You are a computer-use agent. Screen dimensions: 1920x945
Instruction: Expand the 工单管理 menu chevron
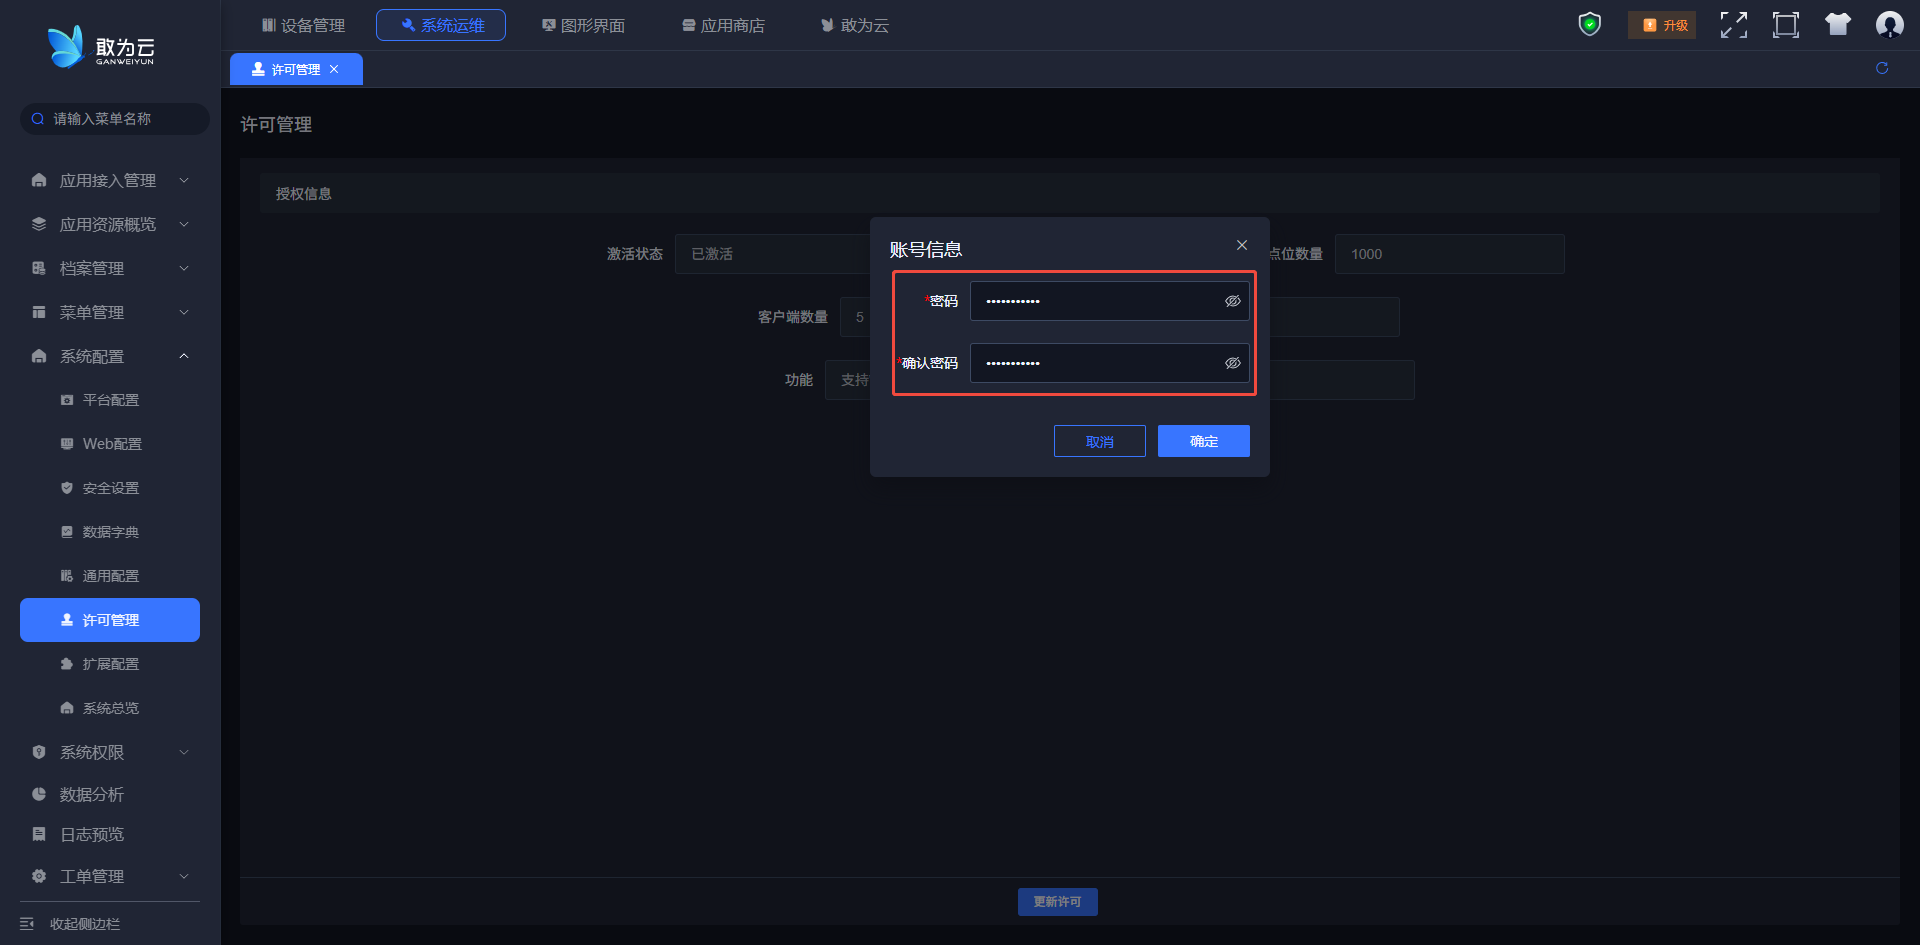coord(184,877)
